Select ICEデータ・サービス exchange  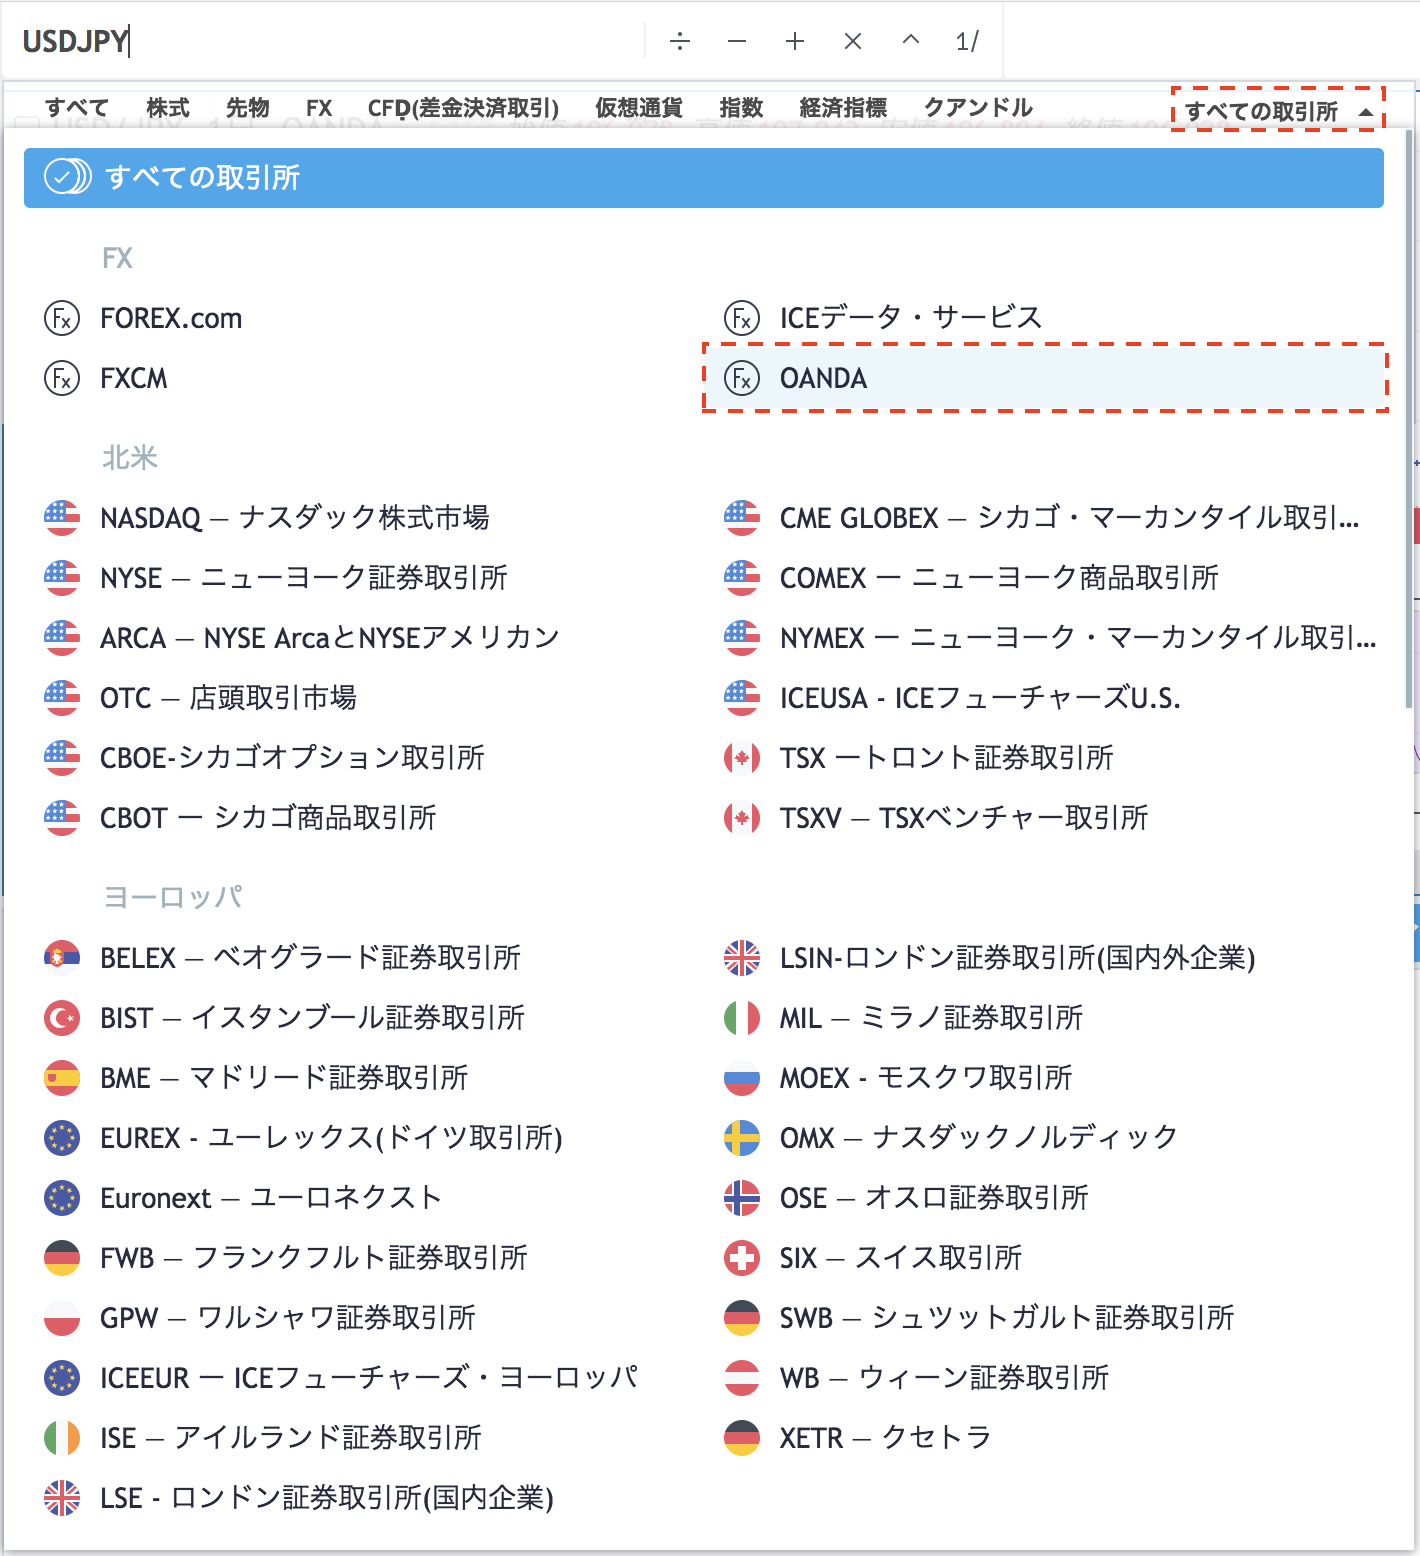1044,318
